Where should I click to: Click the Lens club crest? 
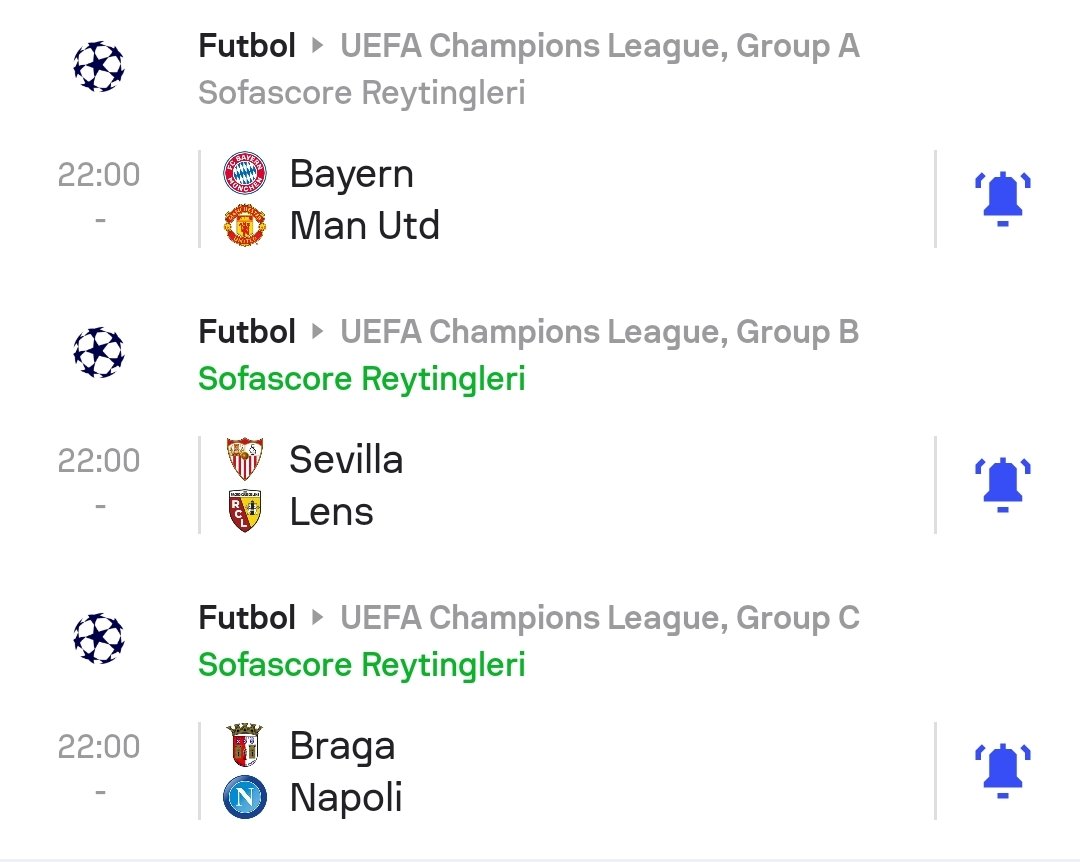244,512
